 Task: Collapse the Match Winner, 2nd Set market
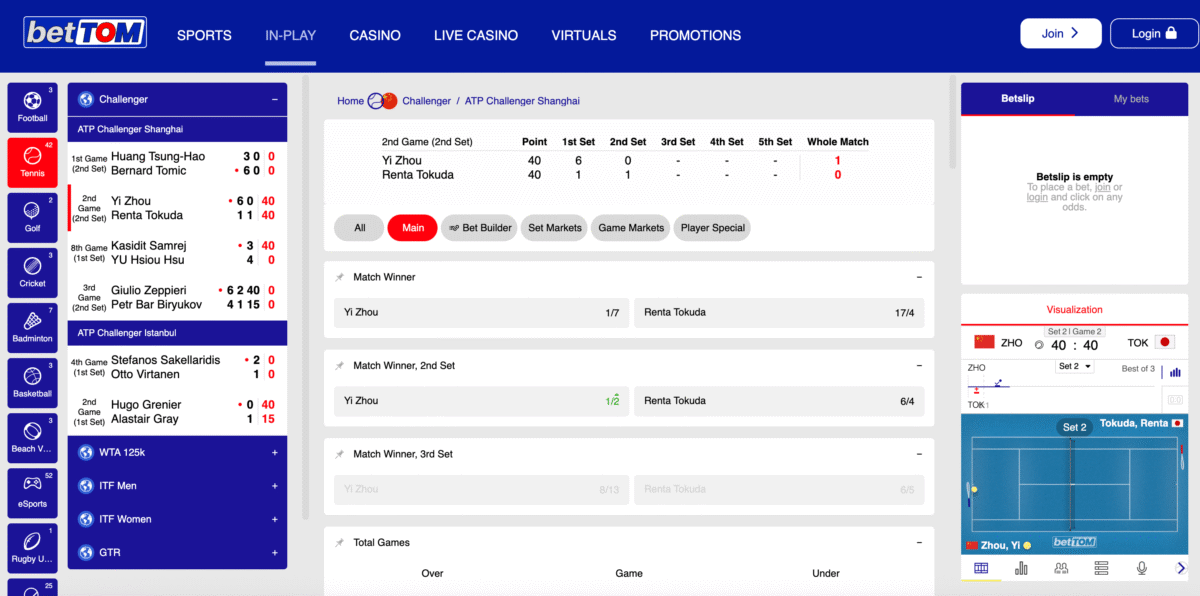pos(919,366)
